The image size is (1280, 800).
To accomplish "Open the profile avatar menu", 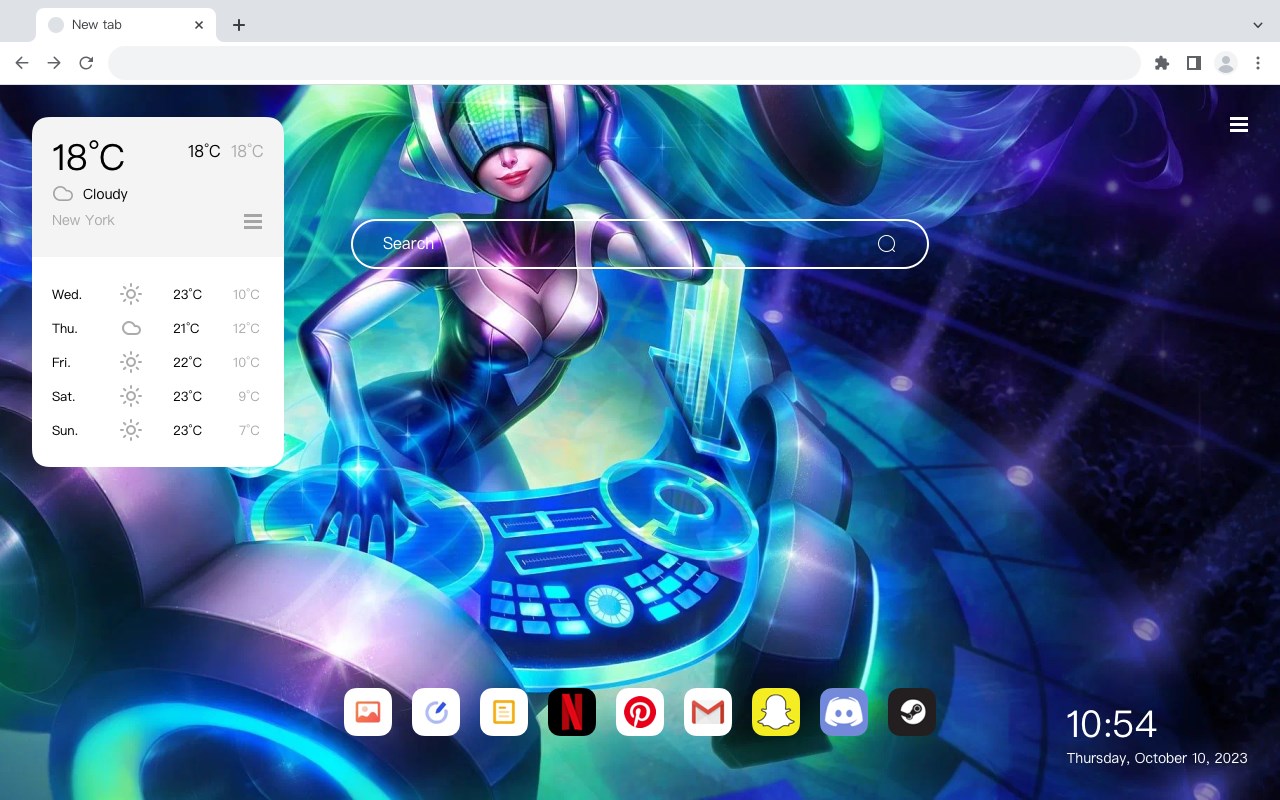I will click(1226, 63).
